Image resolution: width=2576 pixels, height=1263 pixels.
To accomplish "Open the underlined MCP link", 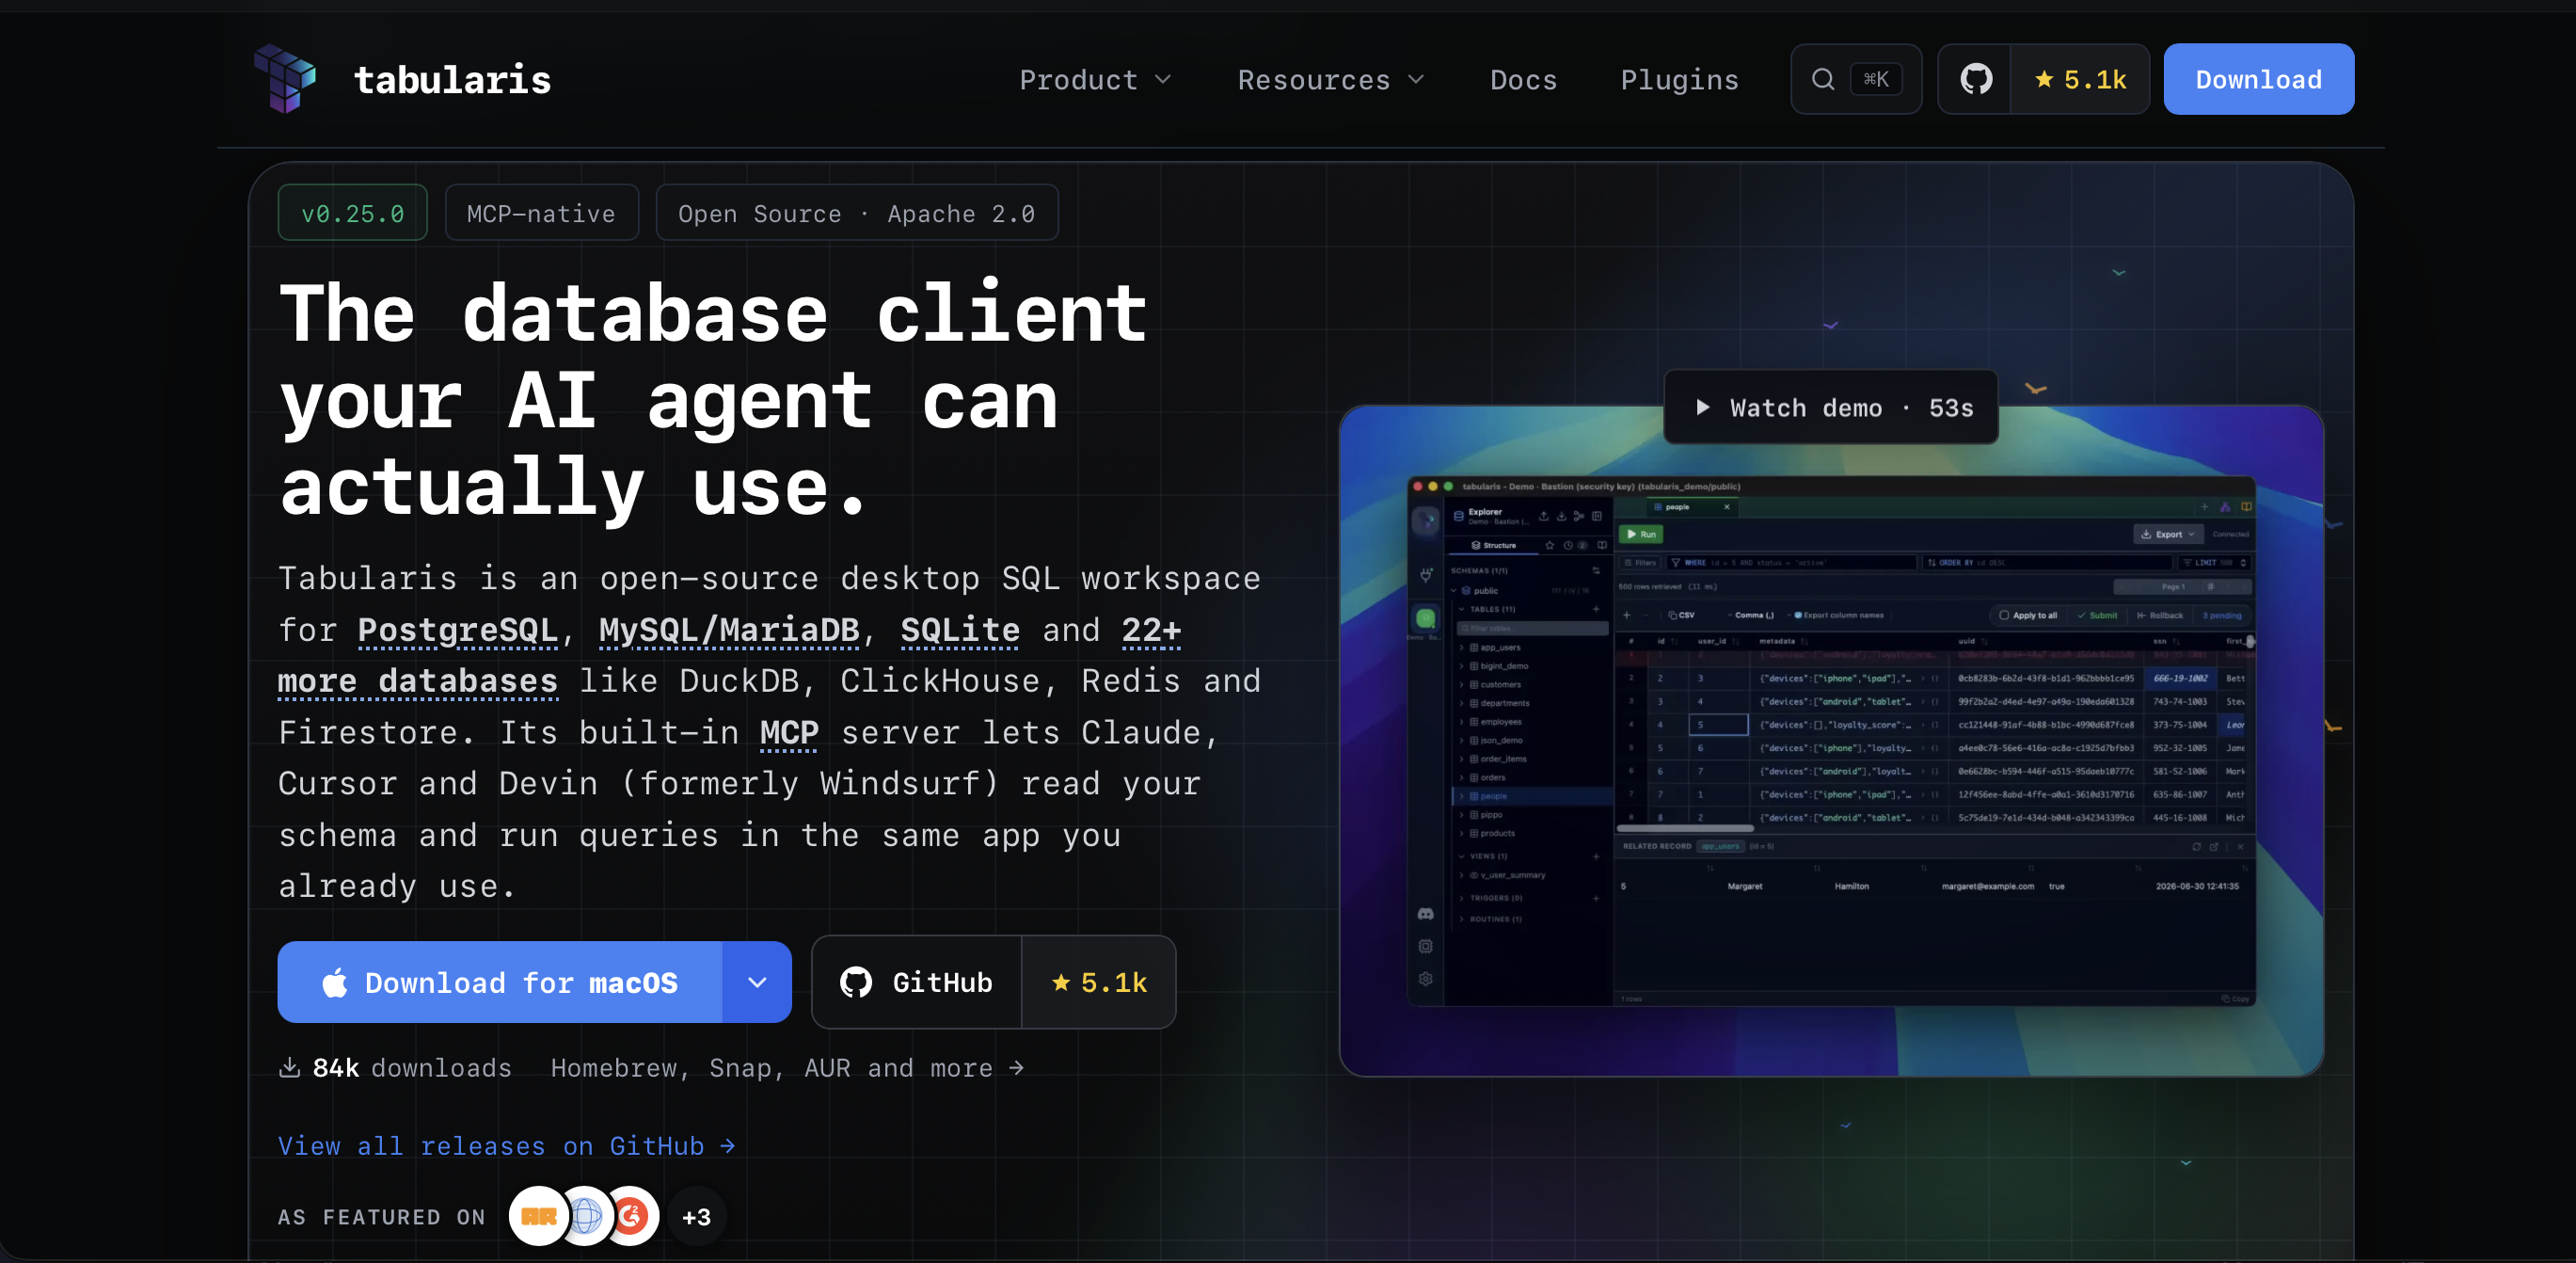I will point(788,733).
